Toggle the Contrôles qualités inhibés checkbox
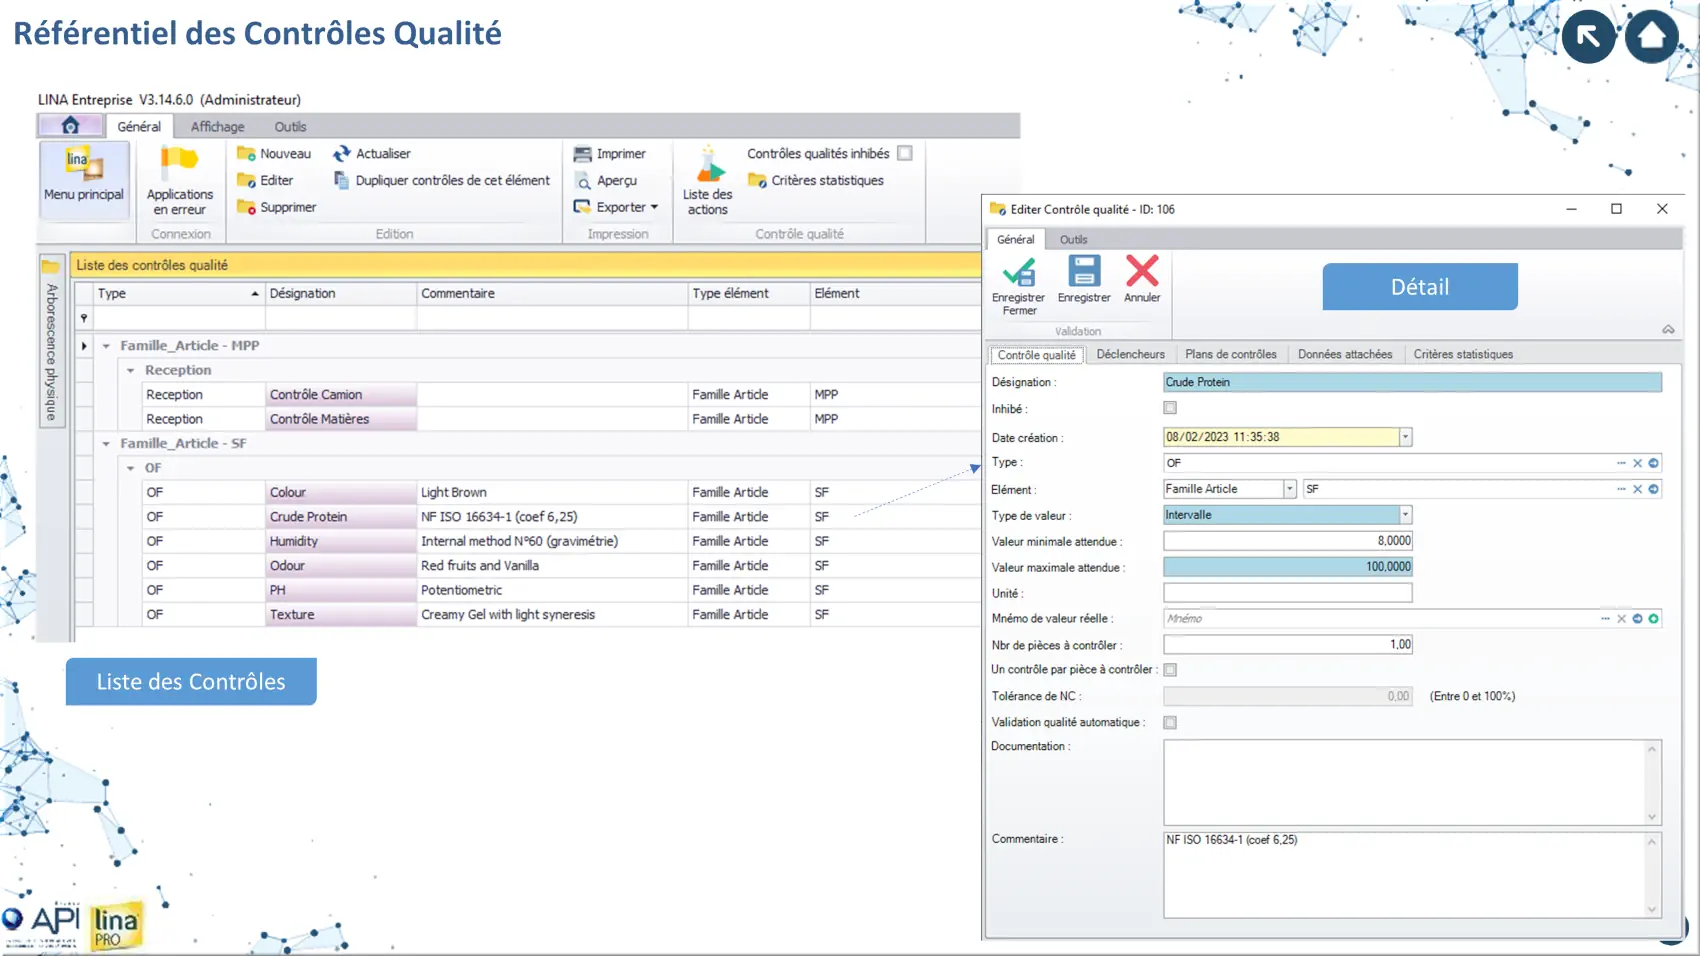Screen dimensions: 1700x956 905,153
